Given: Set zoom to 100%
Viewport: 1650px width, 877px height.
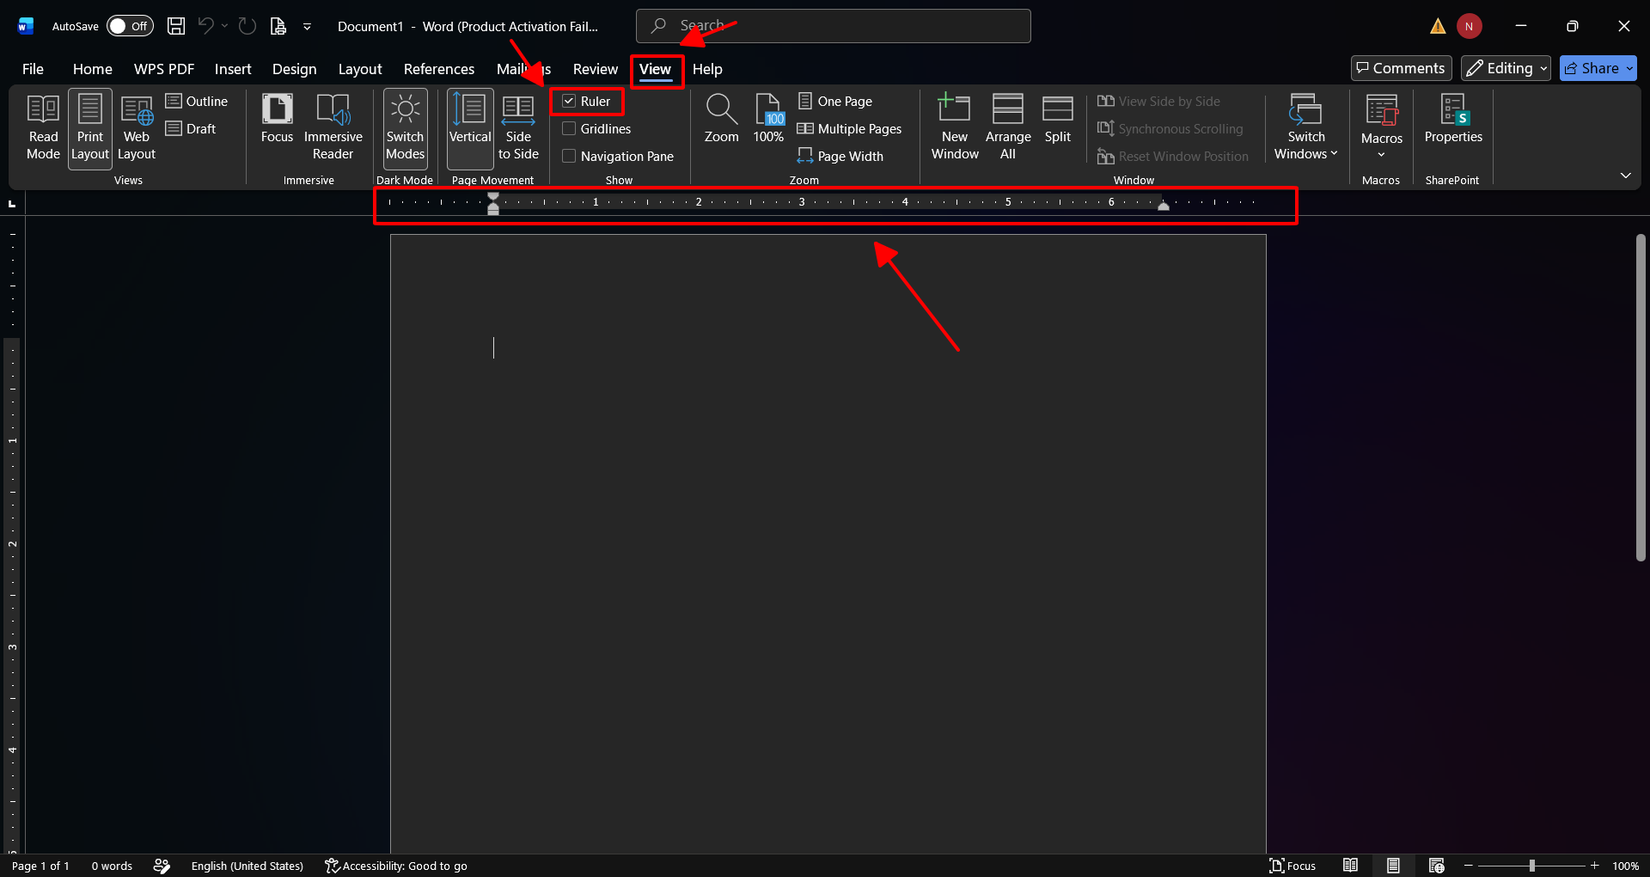Looking at the screenshot, I should click(768, 120).
